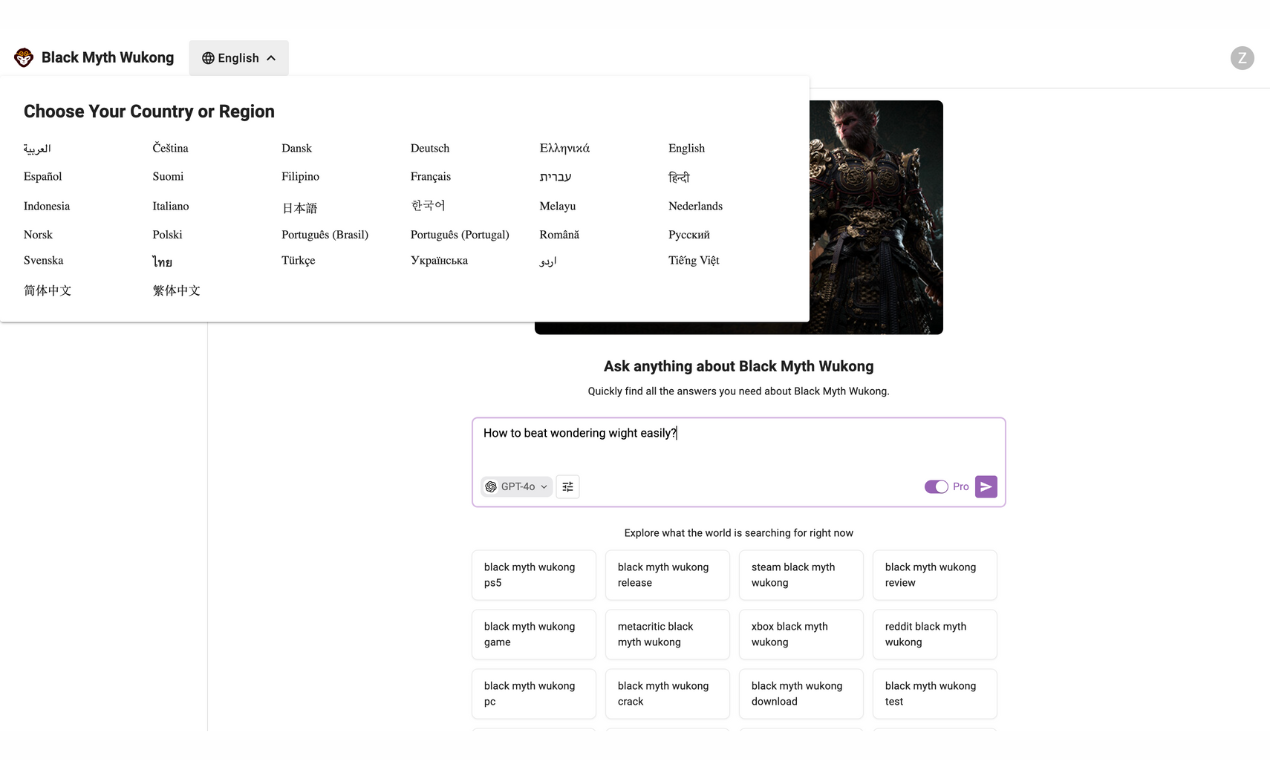Search reddit black myth wukong suggestion

pyautogui.click(x=935, y=634)
